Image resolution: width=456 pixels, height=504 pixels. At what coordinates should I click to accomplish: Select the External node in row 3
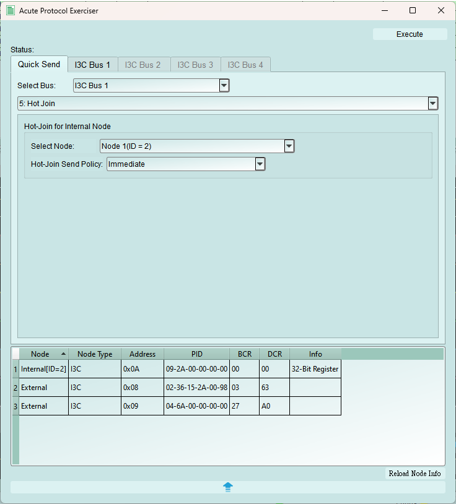click(44, 406)
